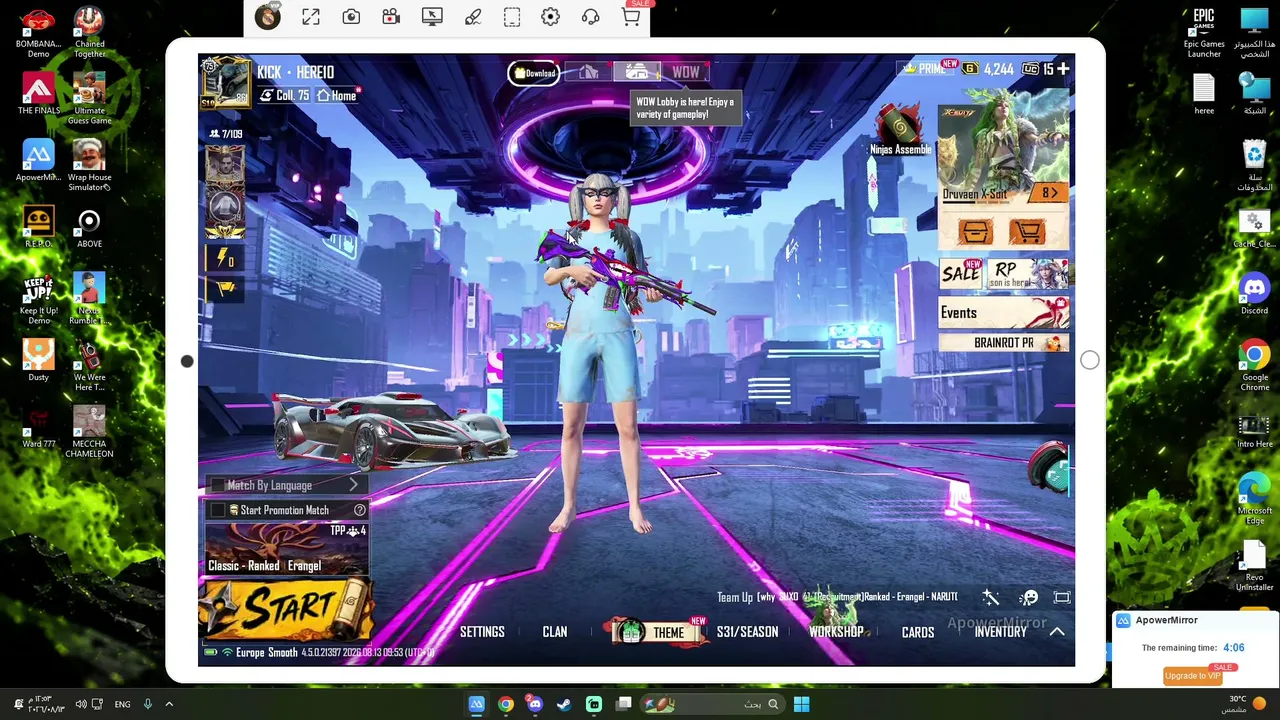Open the Discord desktop shortcut
Screen dimensions: 1280x720
(x=1254, y=293)
